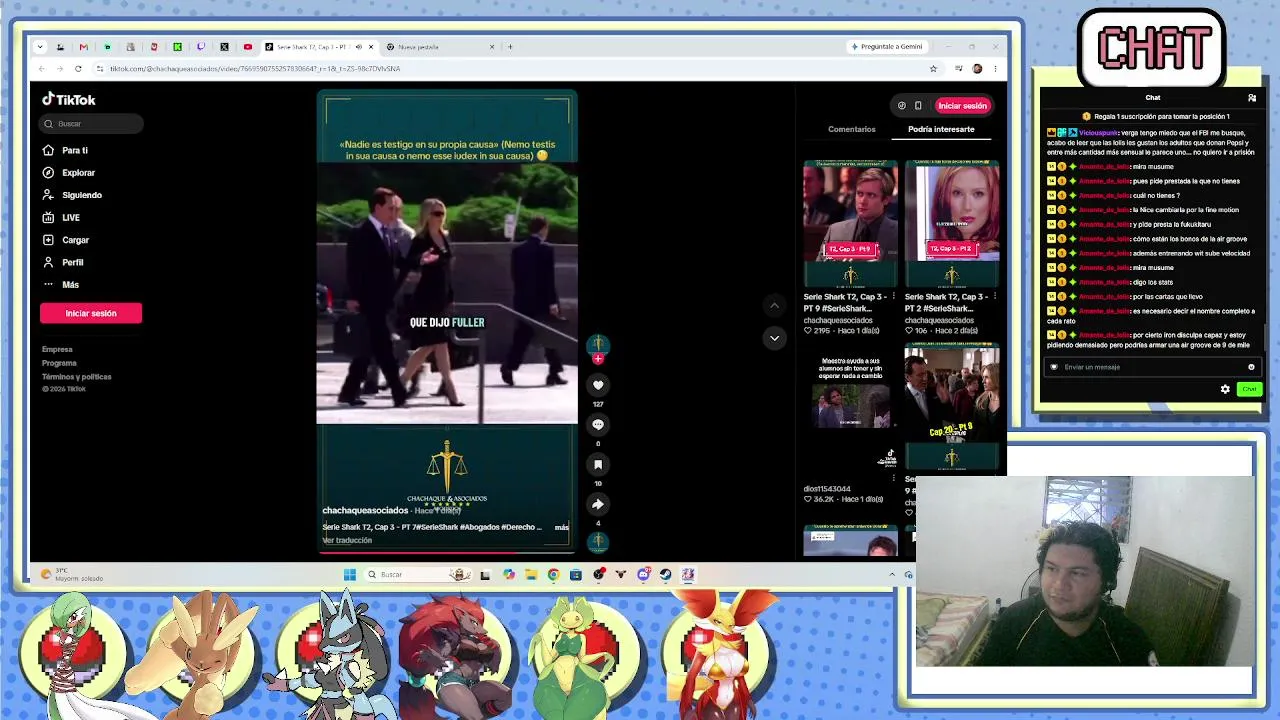Screen dimensions: 1280x720
Task: Open the T2, Cap 3 - Pt 9 thumbnail
Action: click(851, 225)
